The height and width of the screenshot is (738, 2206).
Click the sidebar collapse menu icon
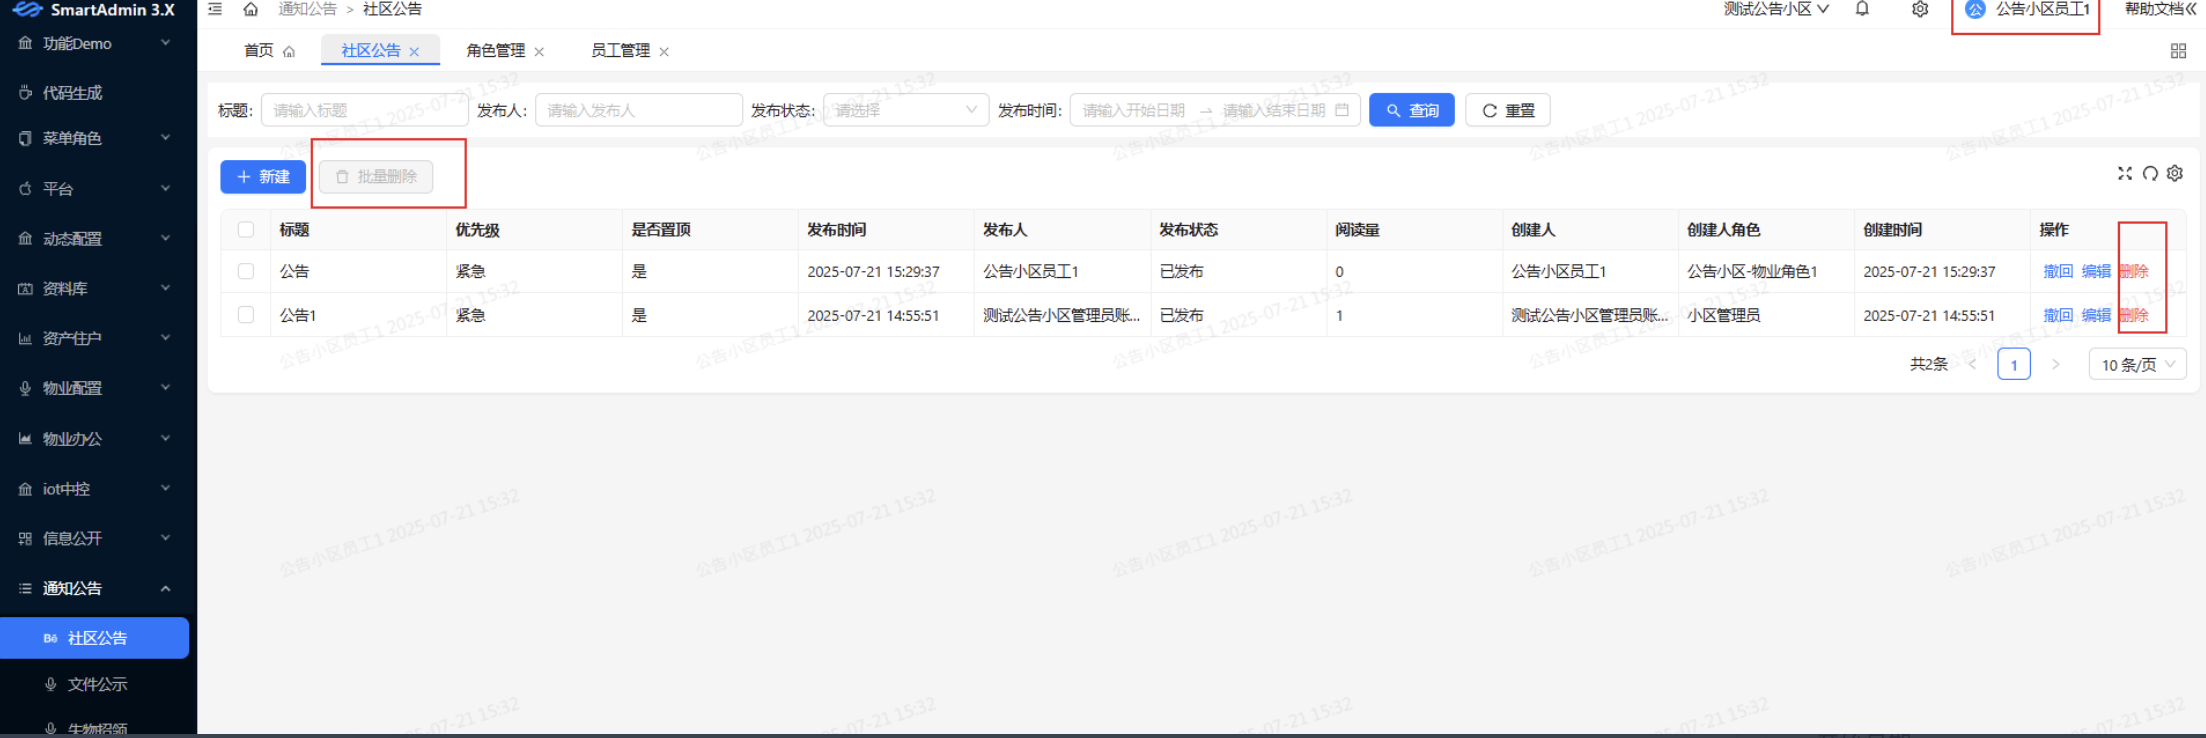215,9
